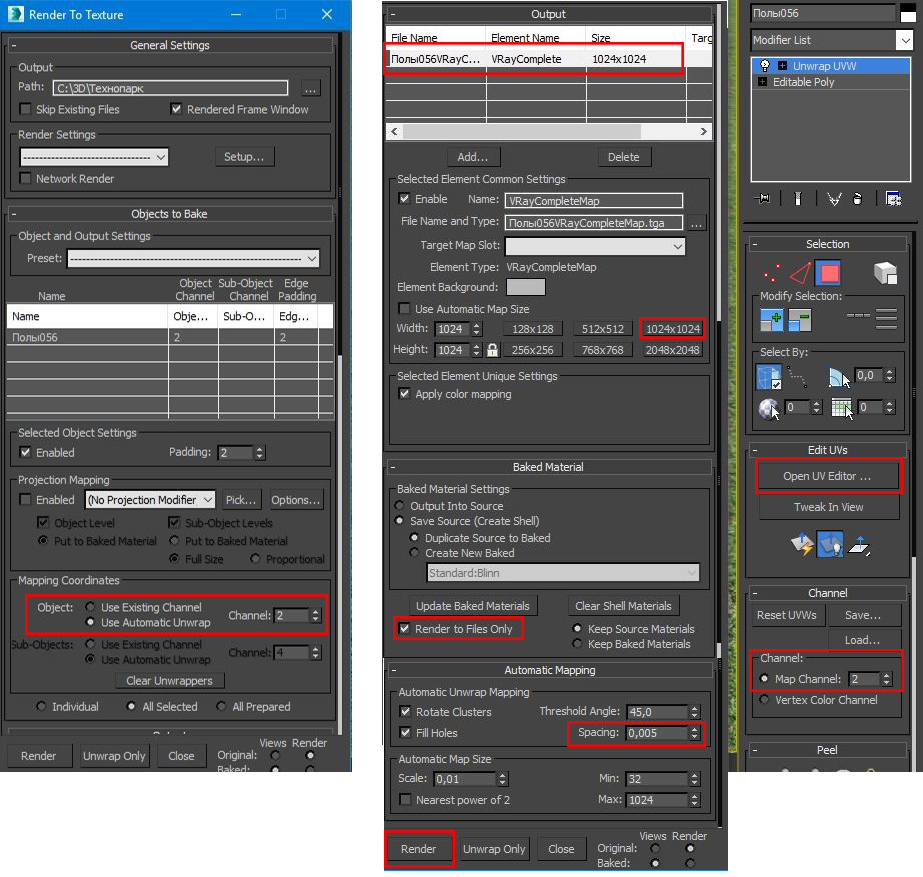
Task: Click Grow selection icon under Modify Selection
Action: click(x=771, y=320)
